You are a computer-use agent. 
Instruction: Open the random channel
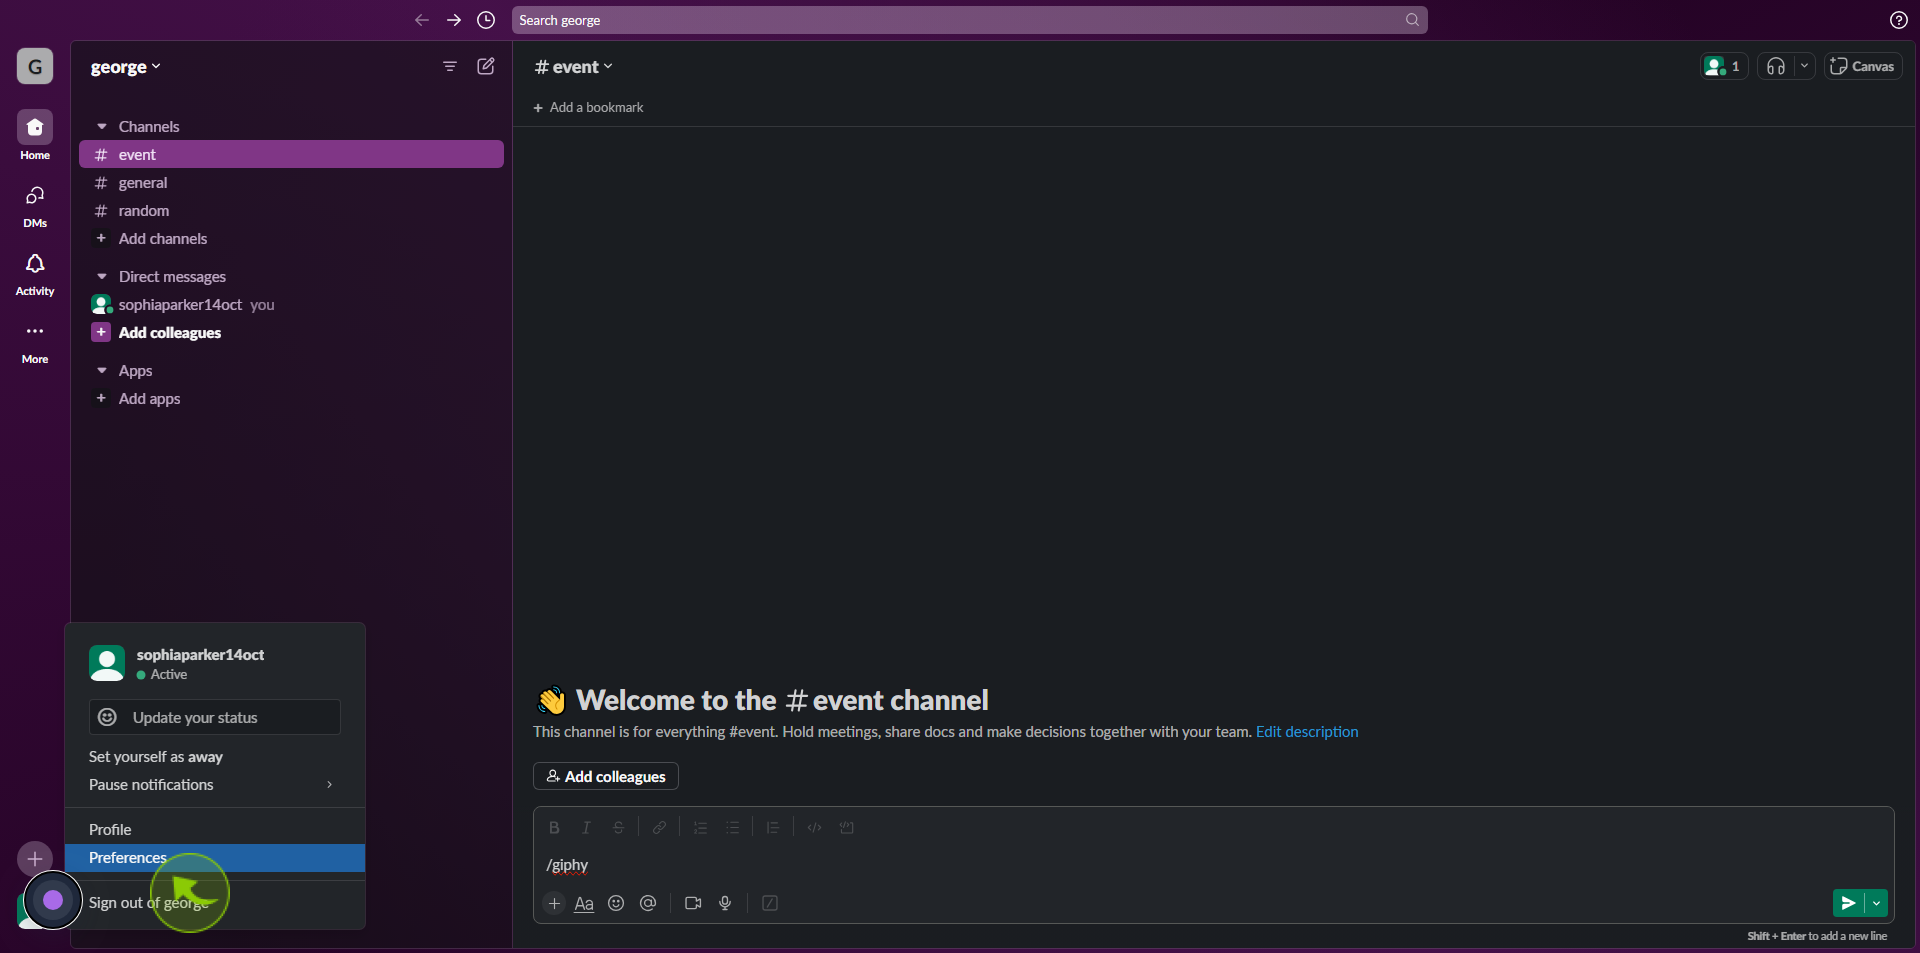(x=291, y=211)
